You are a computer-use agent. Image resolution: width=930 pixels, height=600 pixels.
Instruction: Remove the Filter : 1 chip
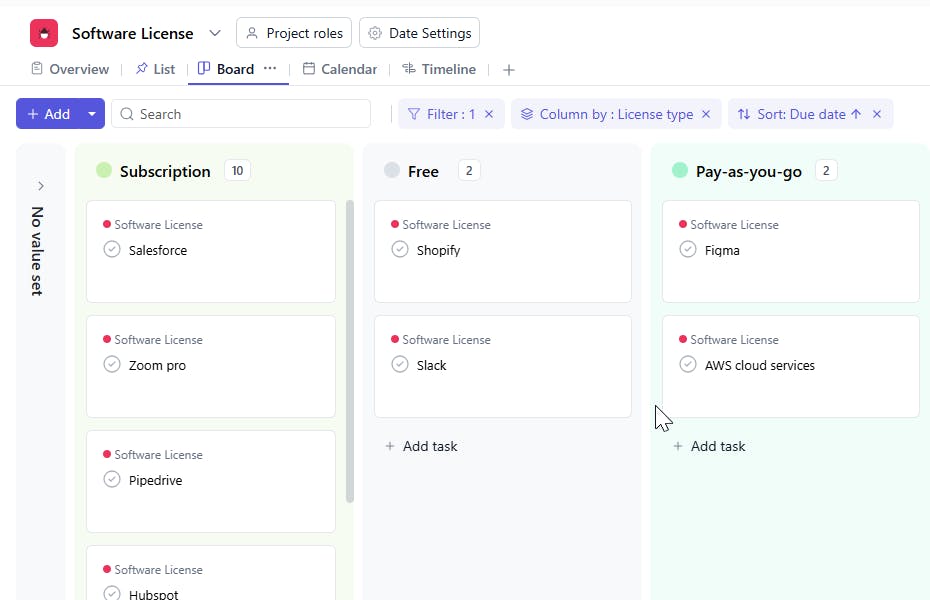tap(489, 114)
